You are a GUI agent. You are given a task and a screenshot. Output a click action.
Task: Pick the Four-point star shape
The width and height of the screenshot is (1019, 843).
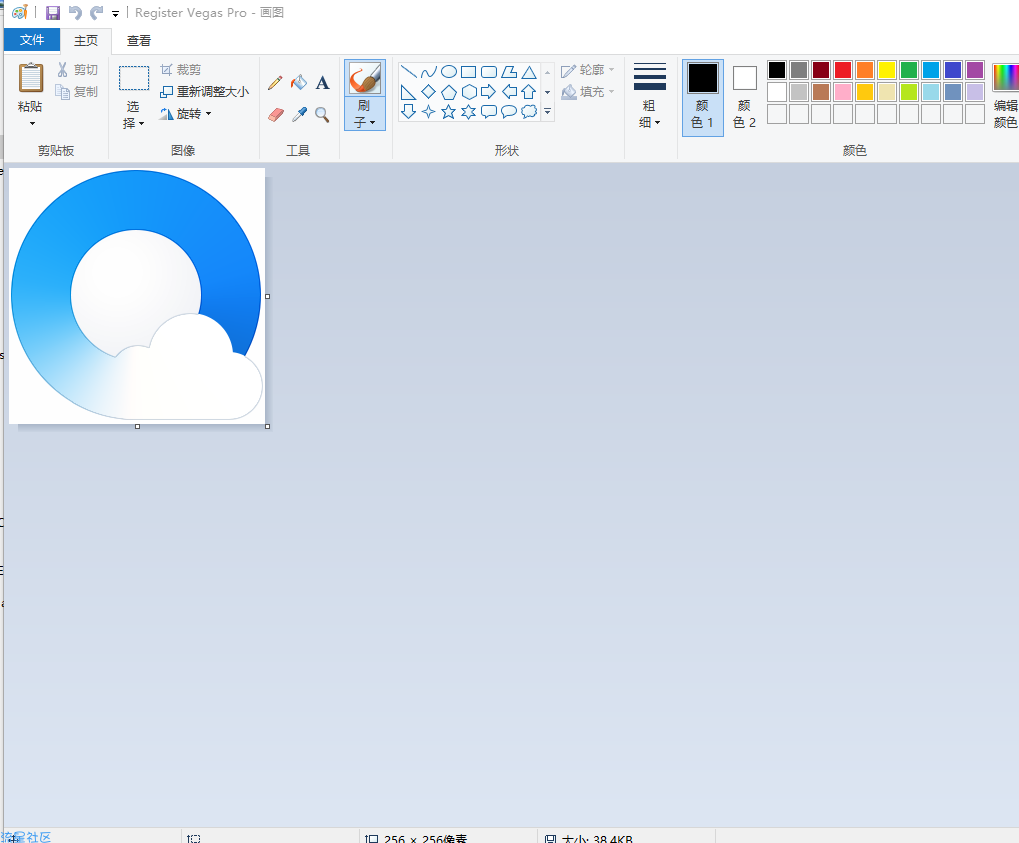428,112
